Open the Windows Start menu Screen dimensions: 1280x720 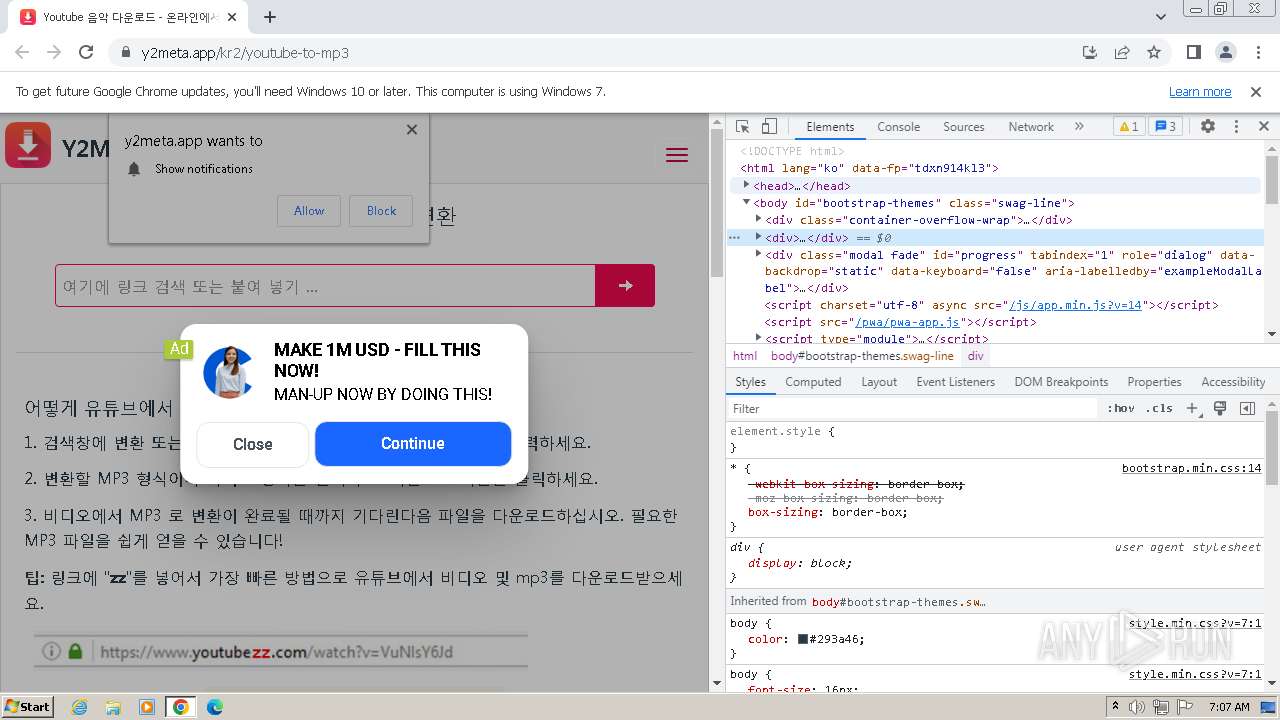coord(27,706)
